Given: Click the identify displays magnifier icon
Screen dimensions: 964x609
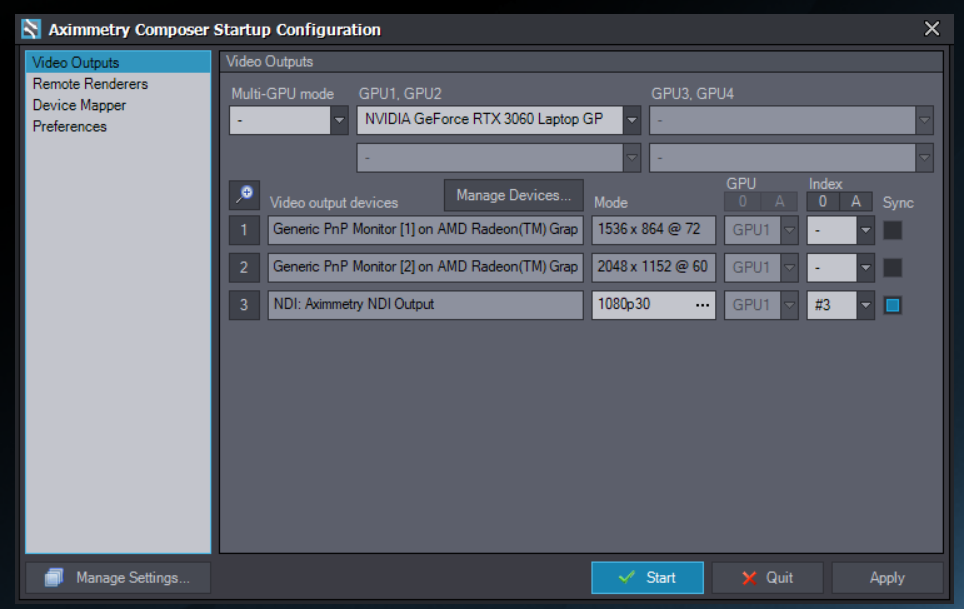Looking at the screenshot, I should click(x=245, y=195).
